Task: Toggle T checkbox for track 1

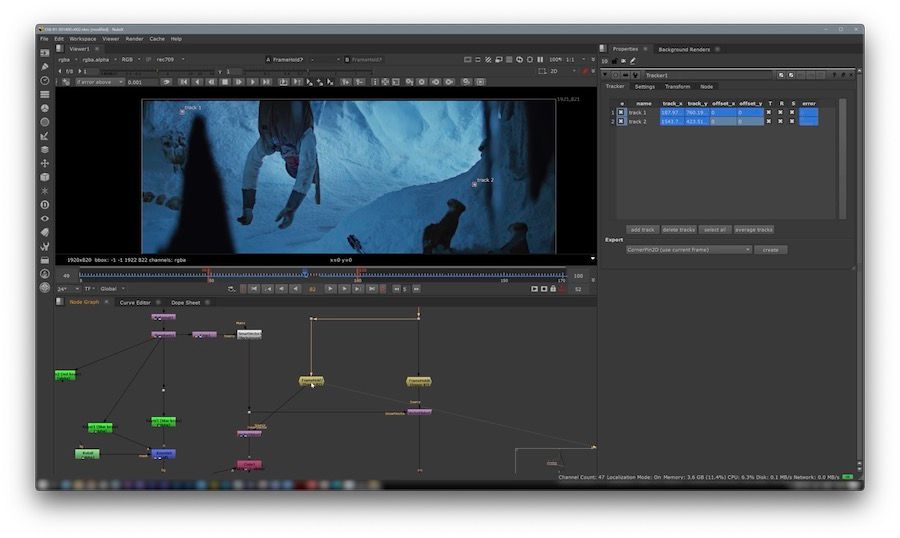Action: click(x=769, y=113)
